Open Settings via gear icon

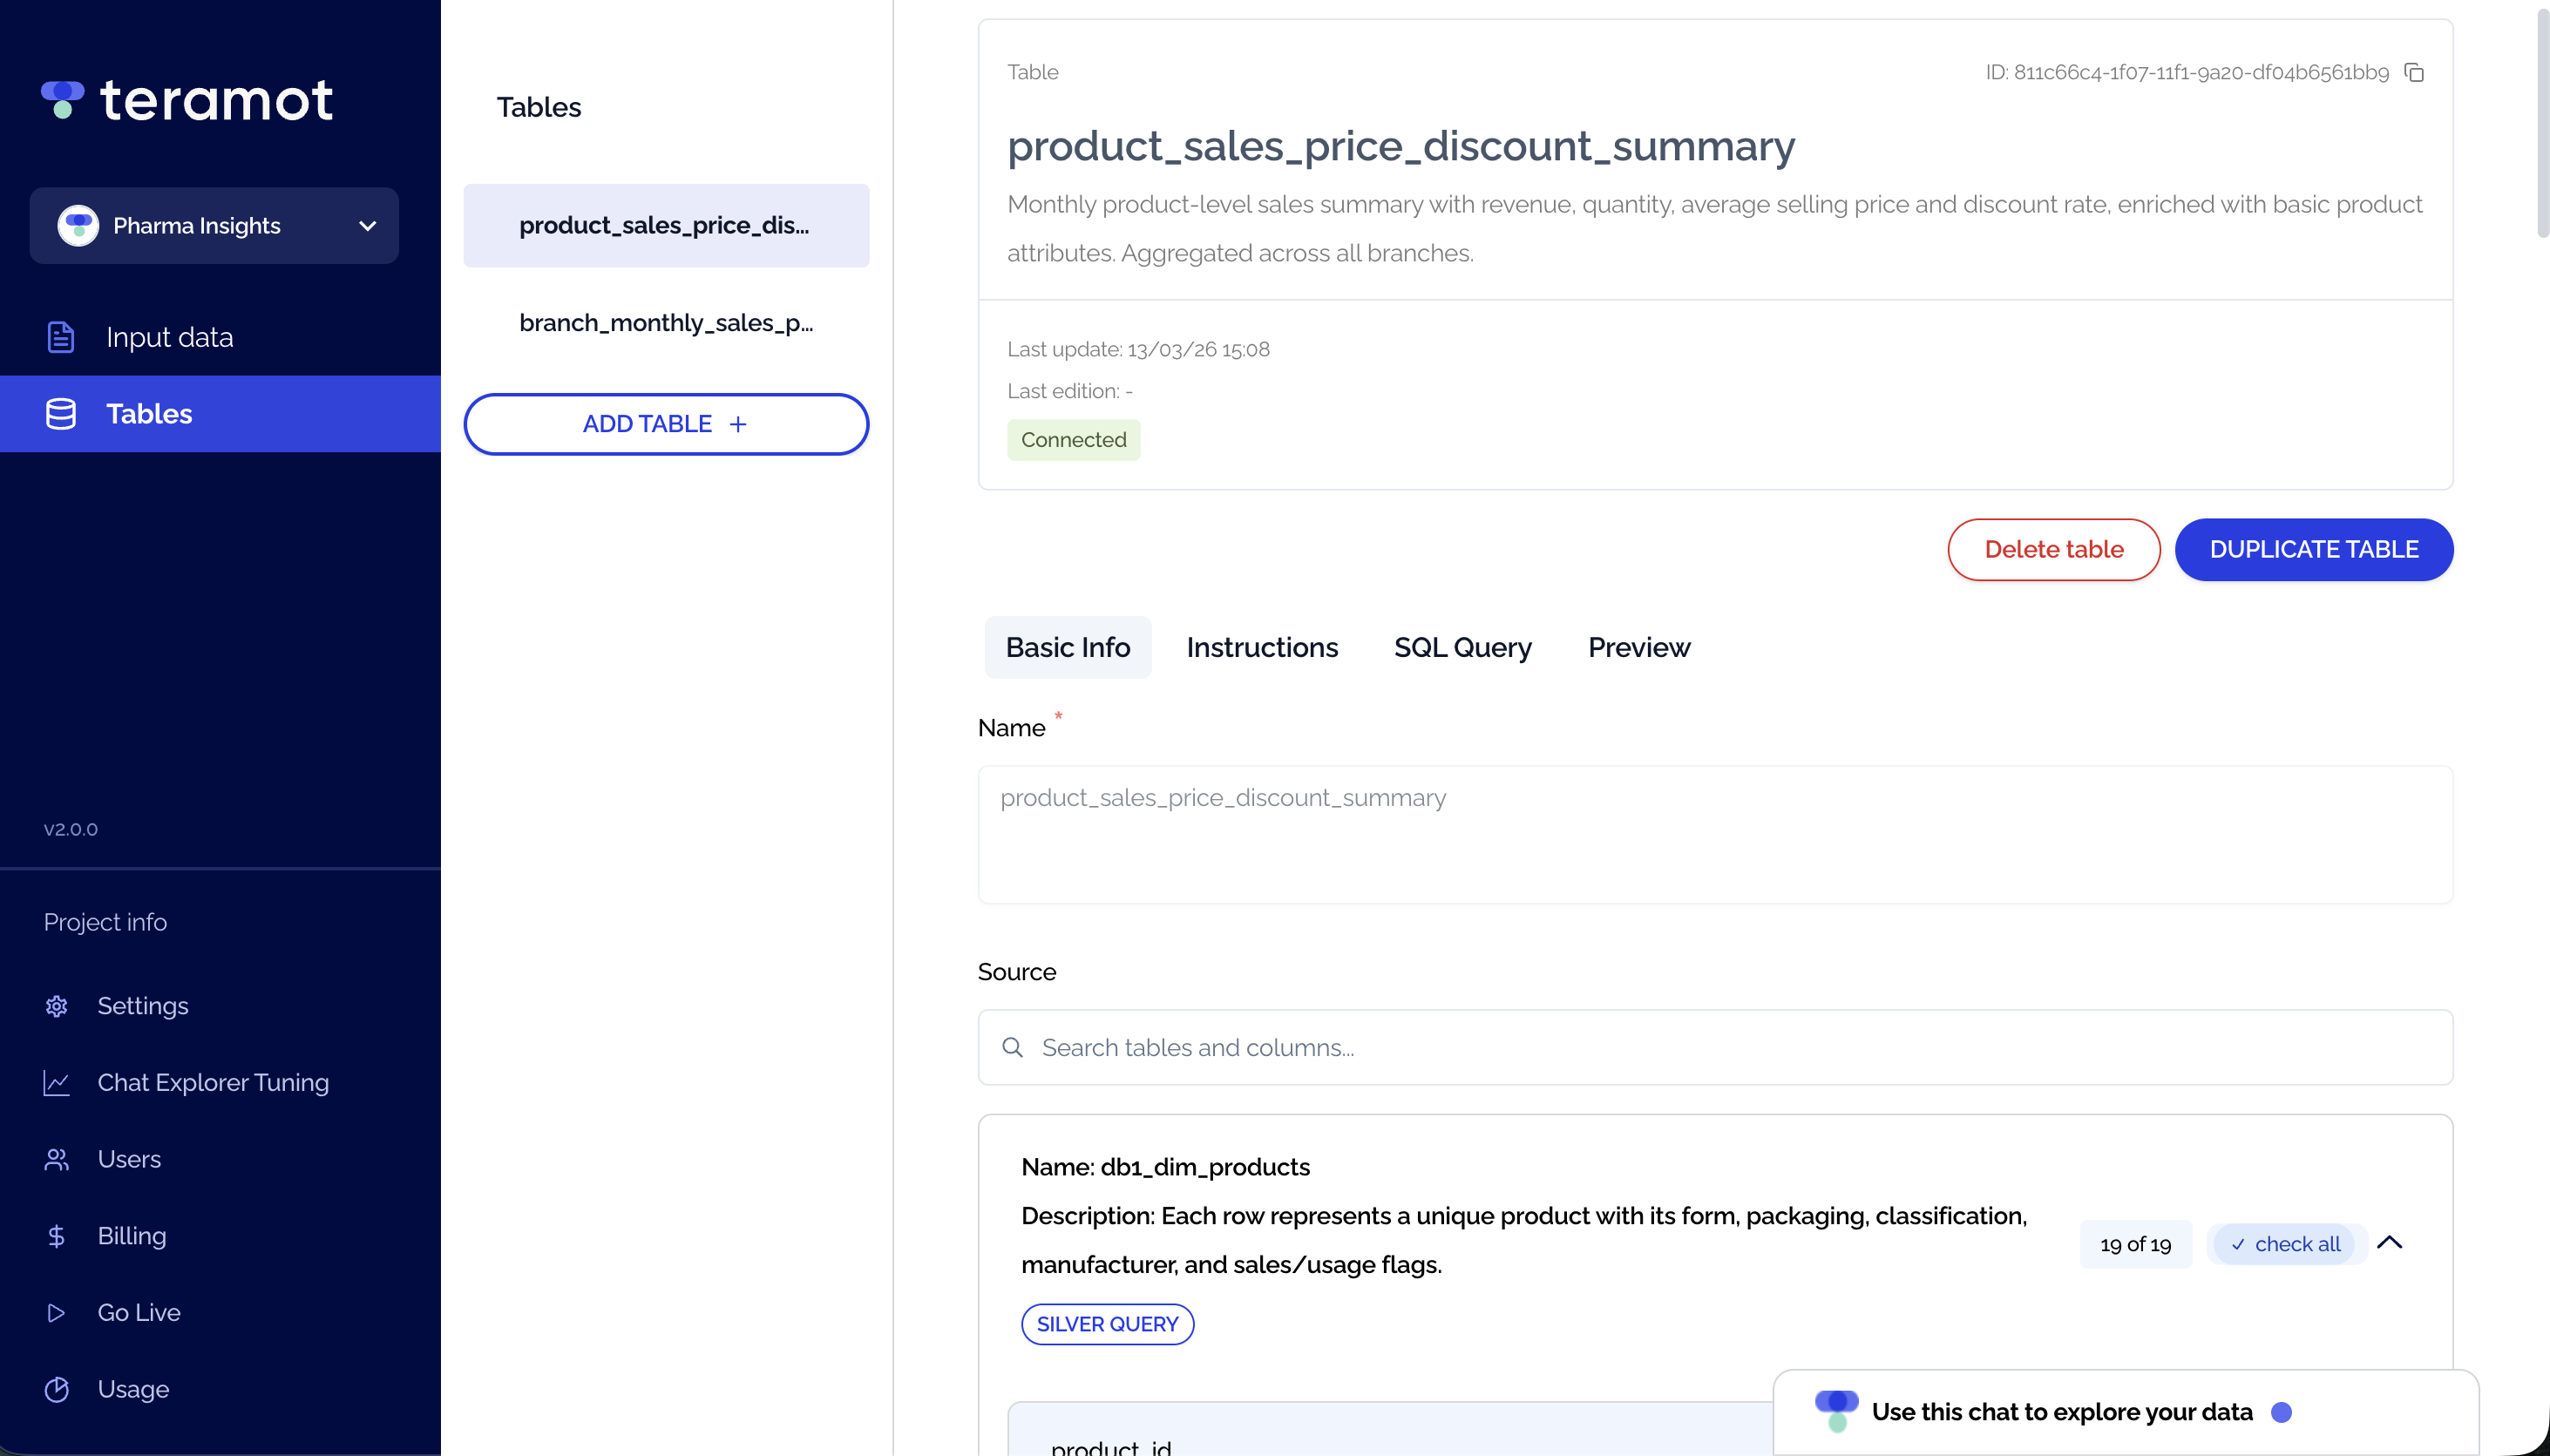tap(57, 1006)
